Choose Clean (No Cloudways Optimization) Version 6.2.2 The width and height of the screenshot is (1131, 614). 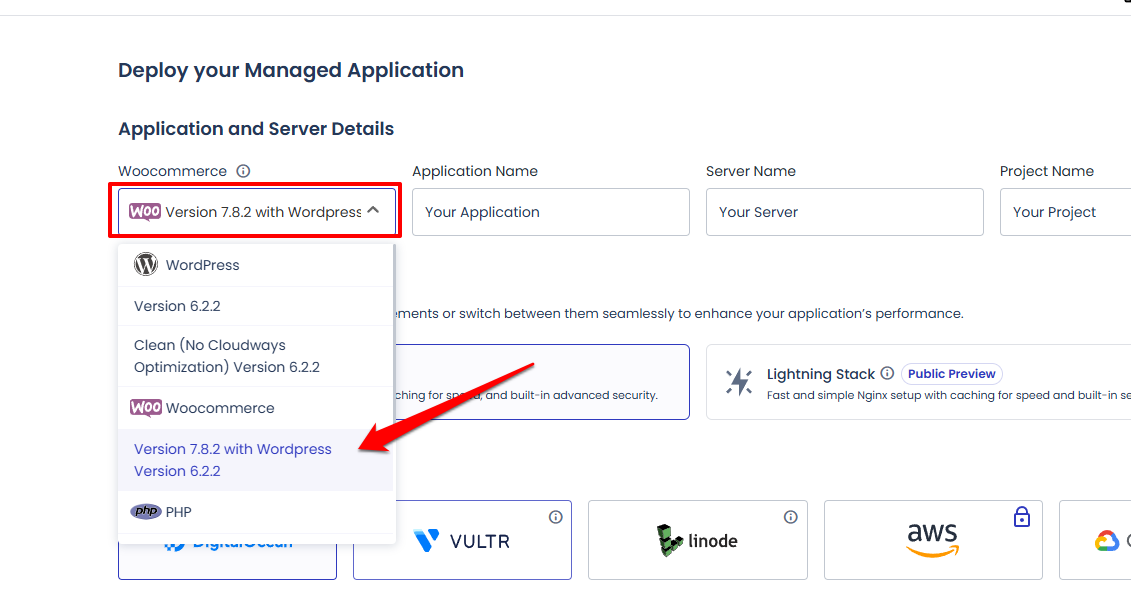pos(255,356)
